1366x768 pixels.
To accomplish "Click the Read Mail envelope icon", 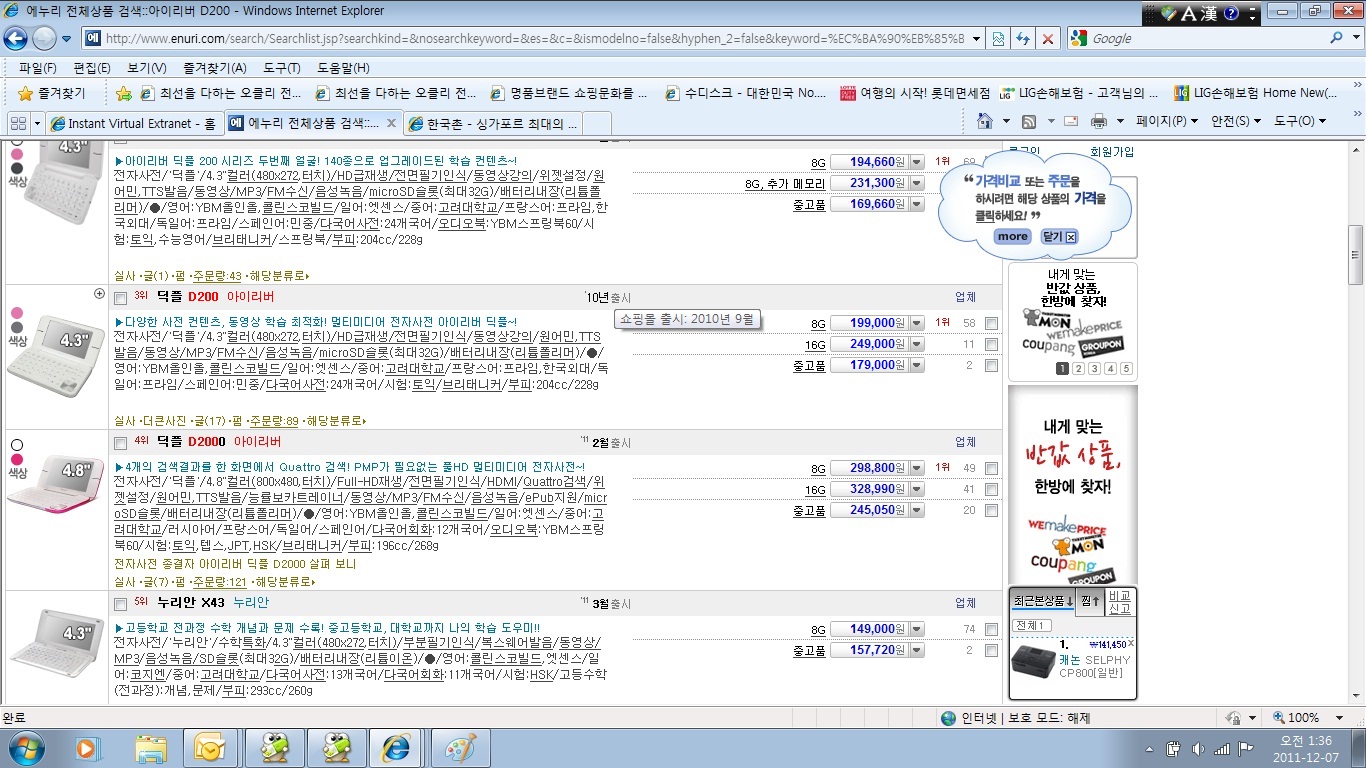I will point(1070,121).
